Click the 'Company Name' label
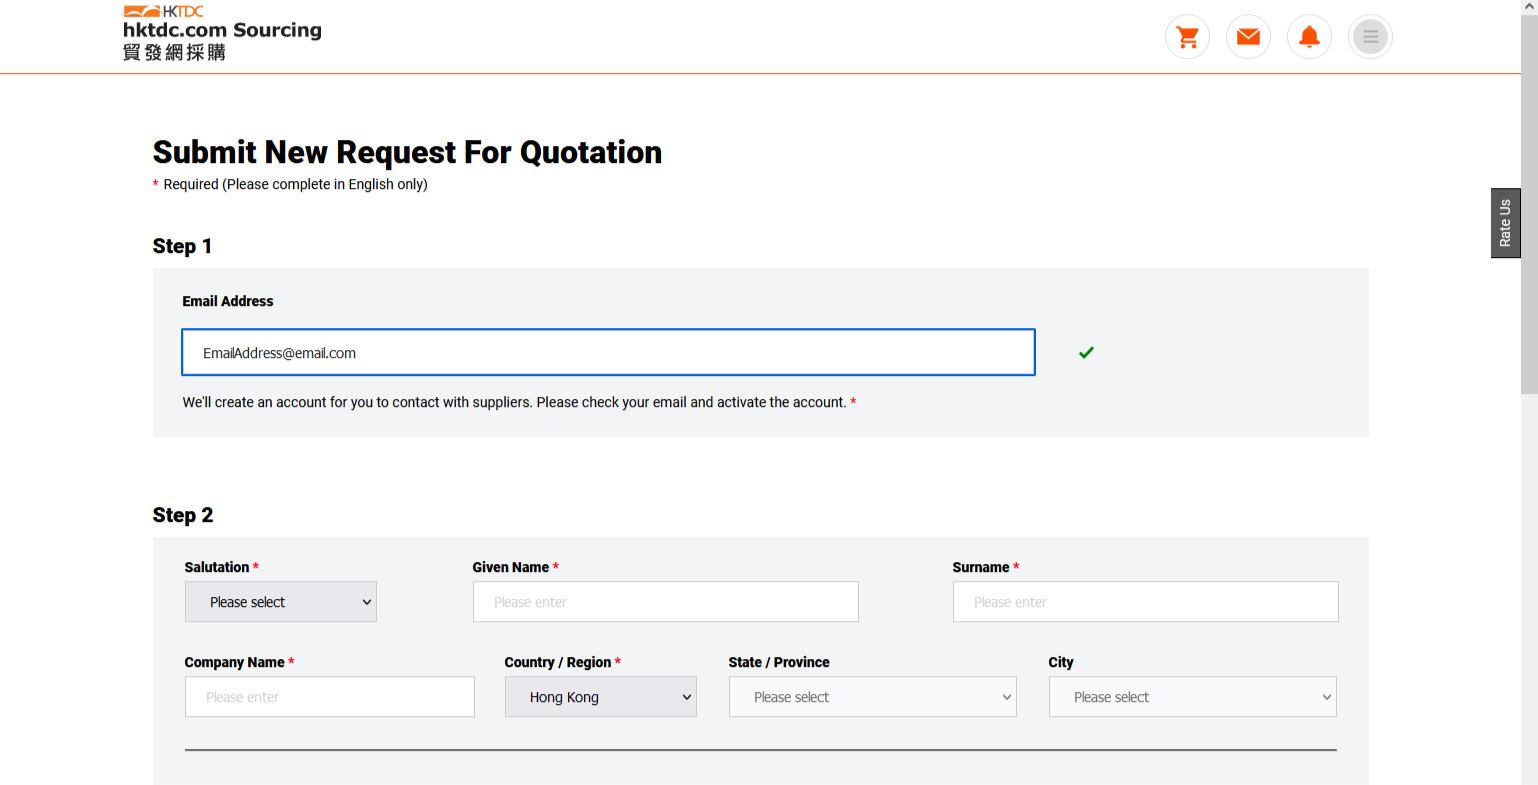 [x=235, y=662]
